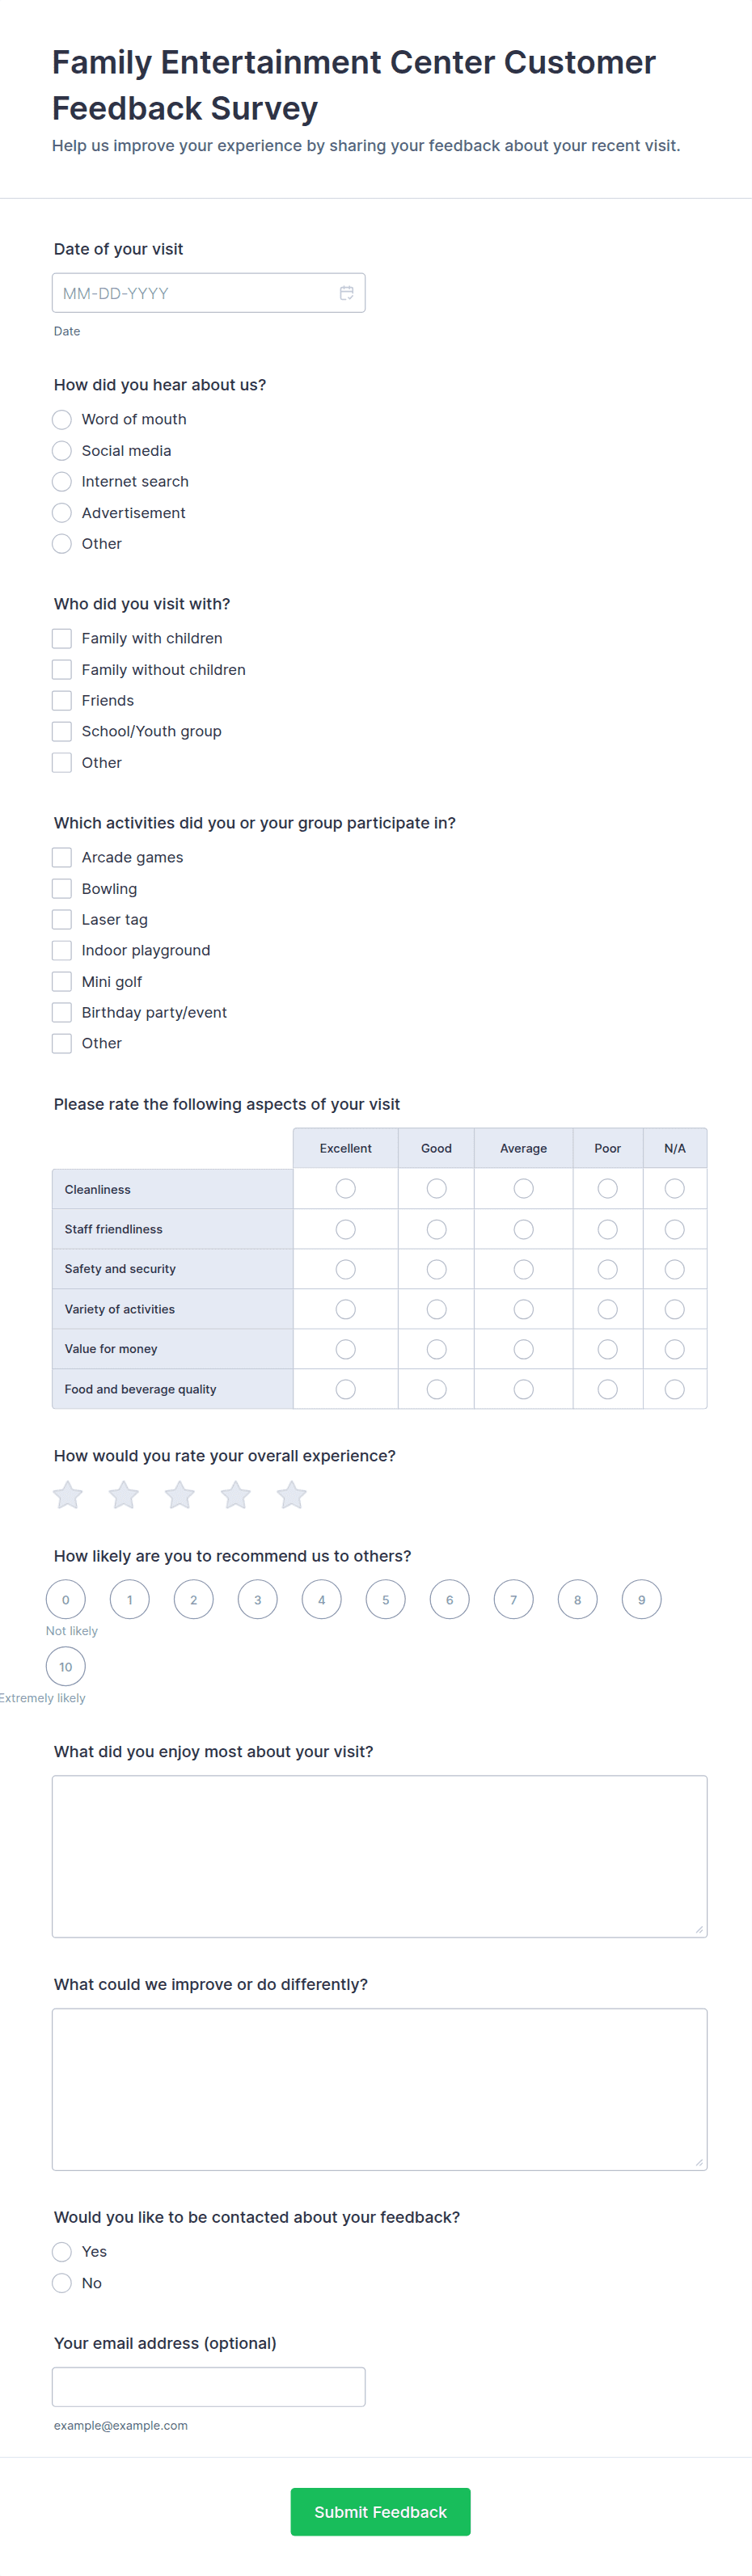Image resolution: width=752 pixels, height=2576 pixels.
Task: Focus the email address field
Action: pos(208,2386)
